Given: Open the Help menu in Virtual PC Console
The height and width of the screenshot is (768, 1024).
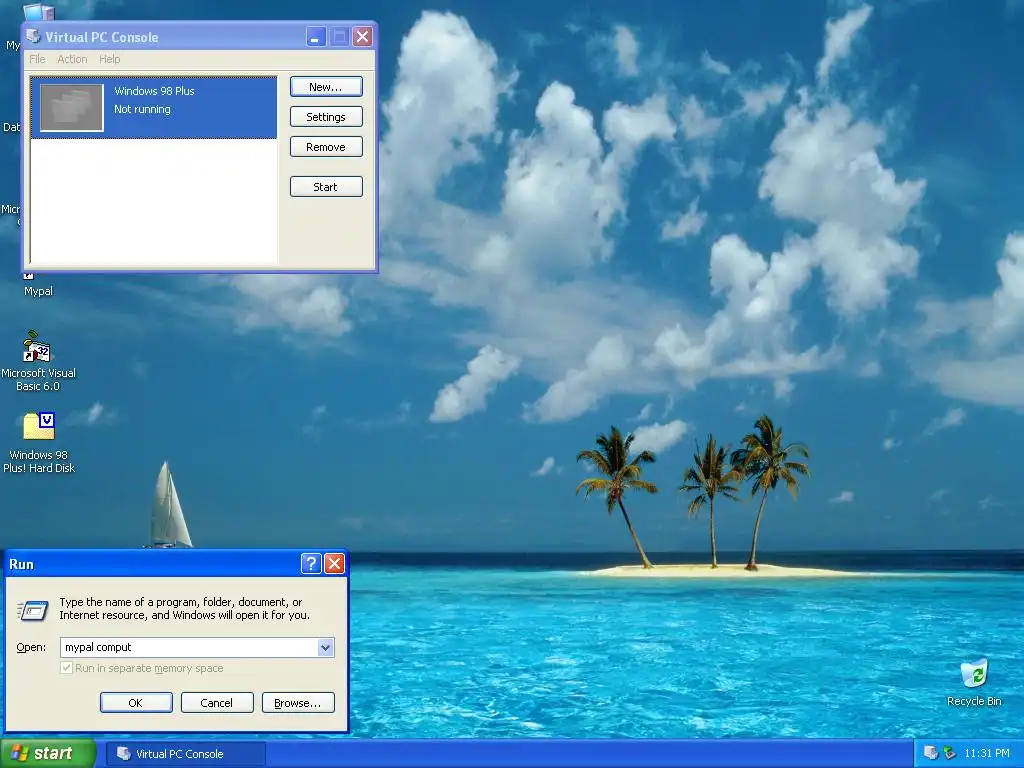Looking at the screenshot, I should (110, 59).
